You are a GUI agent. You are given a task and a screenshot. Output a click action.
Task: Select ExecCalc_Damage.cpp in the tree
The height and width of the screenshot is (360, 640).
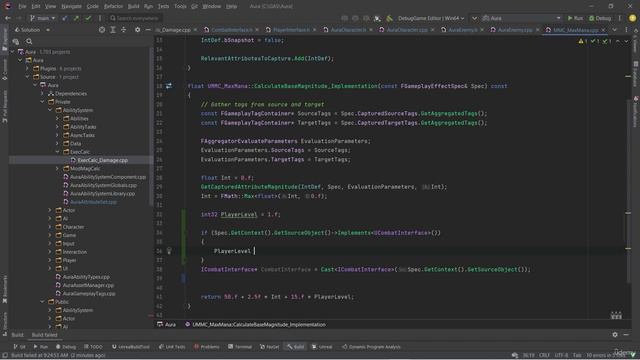[x=102, y=160]
